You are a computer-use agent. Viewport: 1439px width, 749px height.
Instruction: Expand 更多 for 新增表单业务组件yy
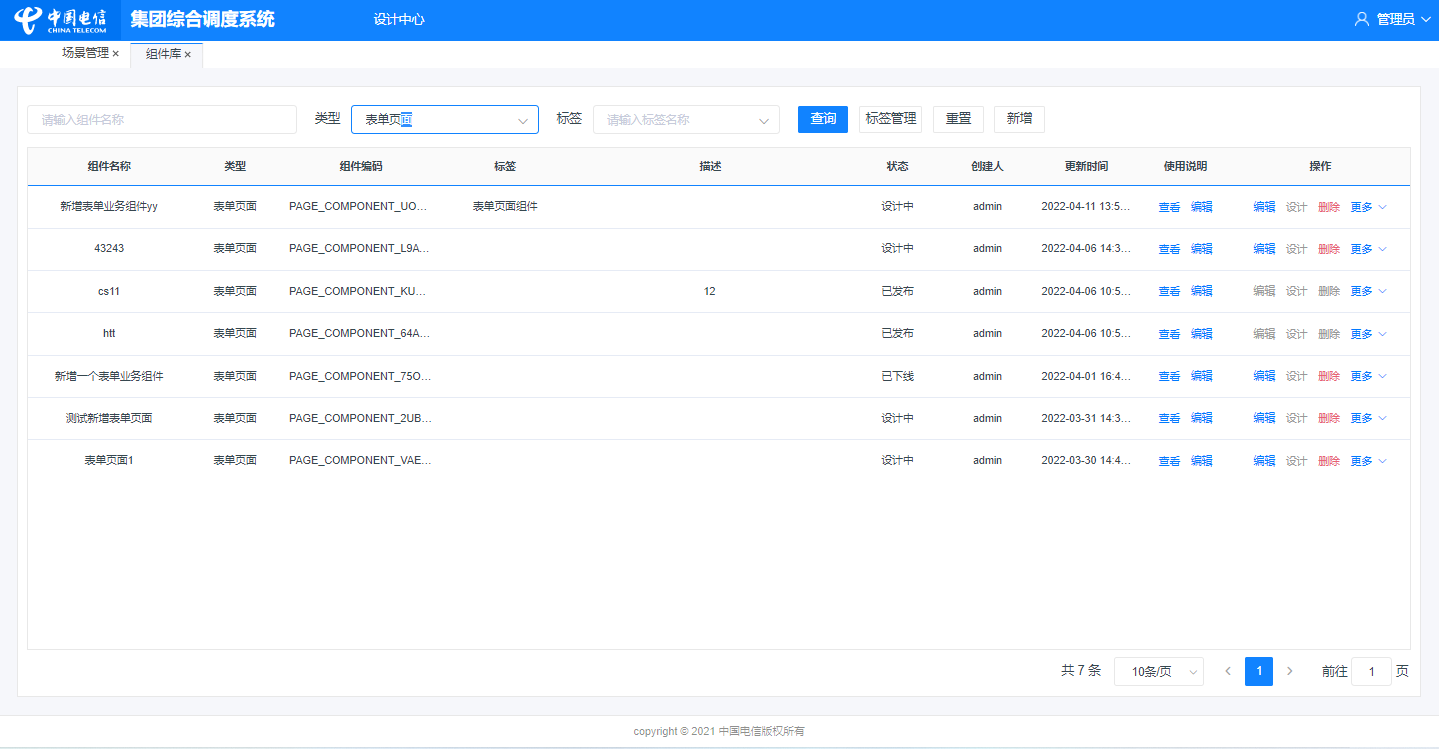1368,207
